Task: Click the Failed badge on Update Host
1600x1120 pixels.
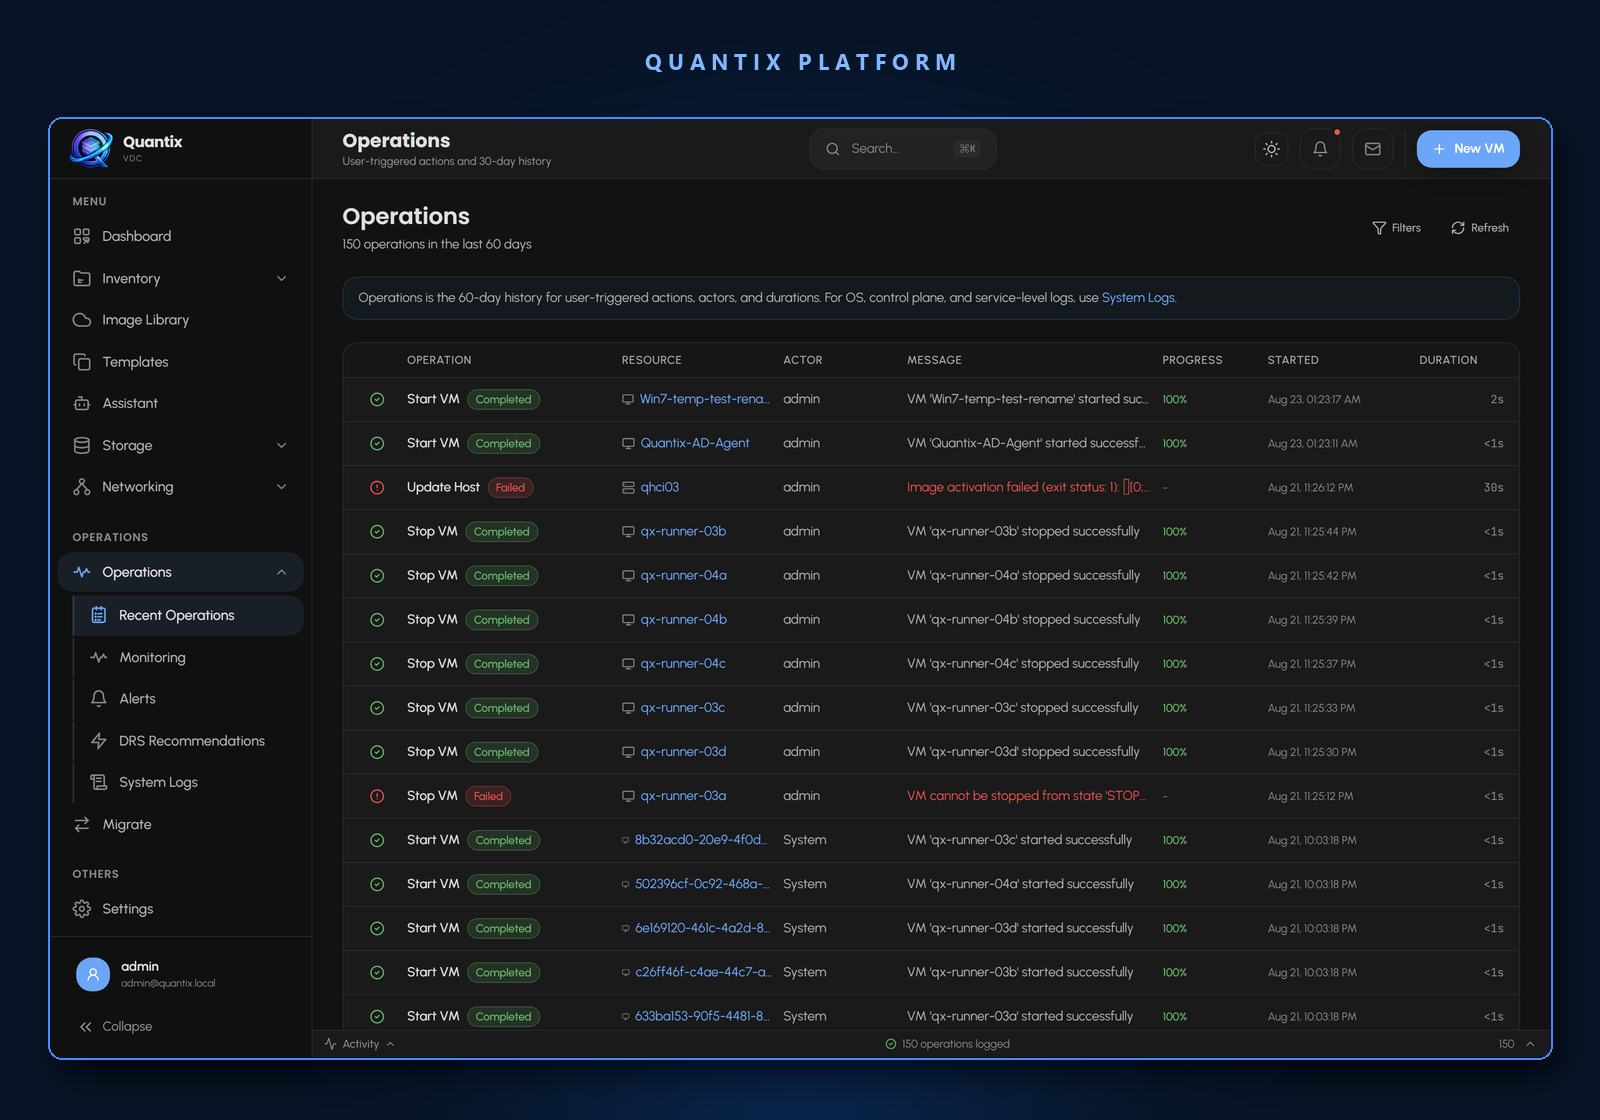Action: 510,488
